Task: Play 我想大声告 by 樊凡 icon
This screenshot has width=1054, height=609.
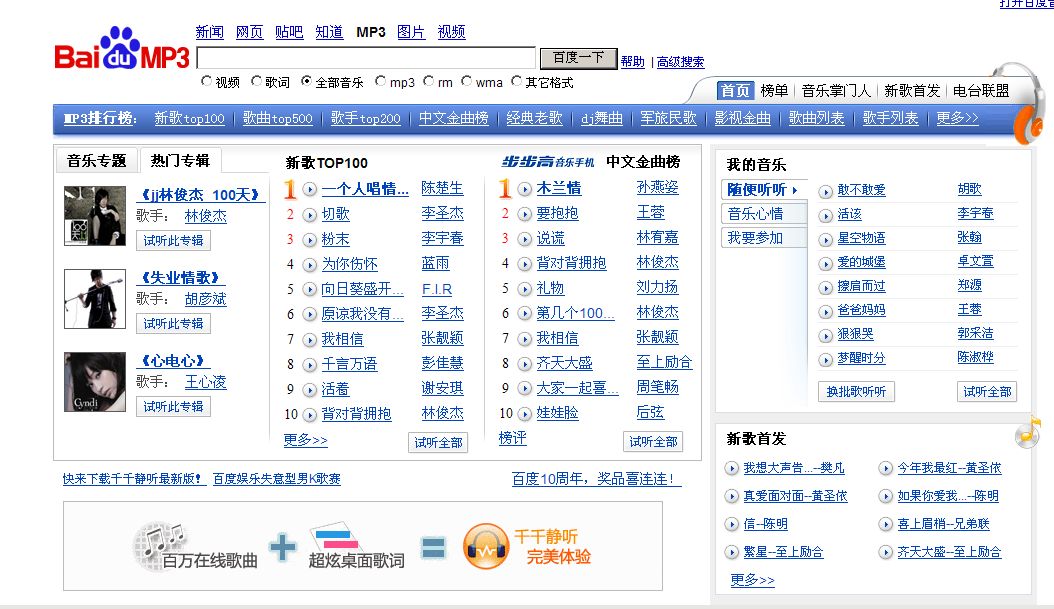Action: click(x=731, y=469)
